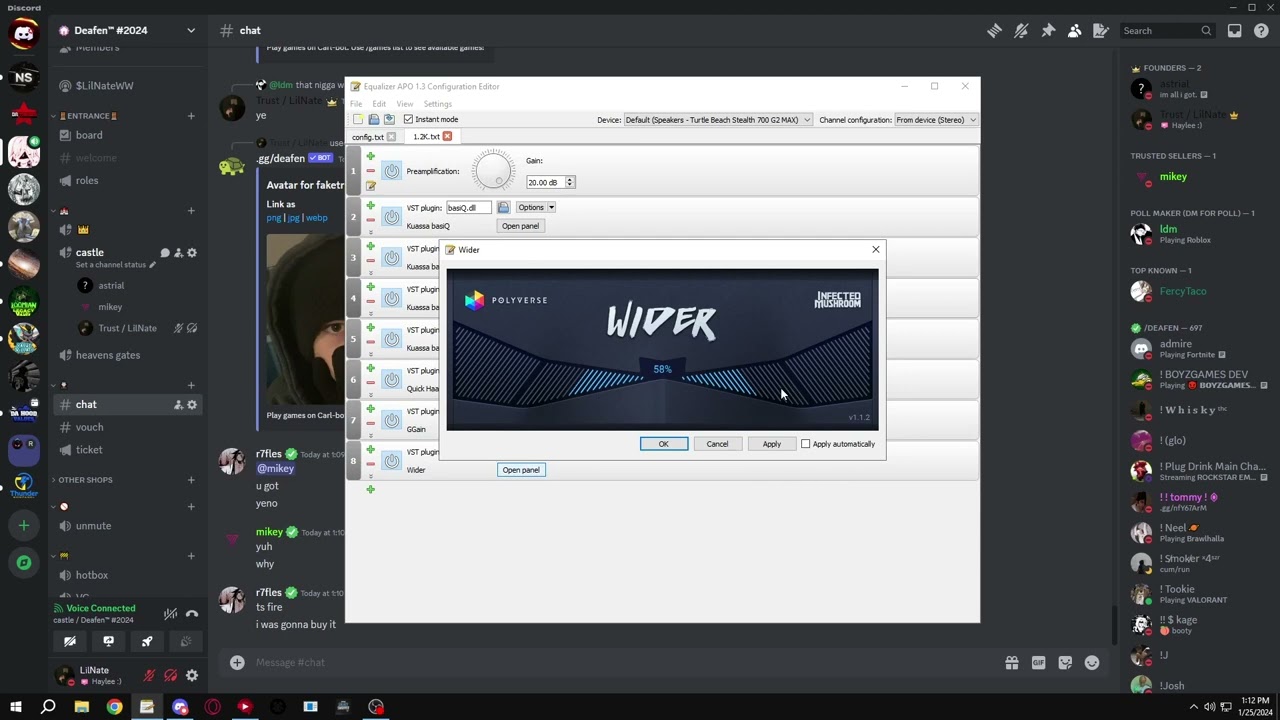The image size is (1280, 720).
Task: Open GIF picker in message bar
Action: point(1038,662)
